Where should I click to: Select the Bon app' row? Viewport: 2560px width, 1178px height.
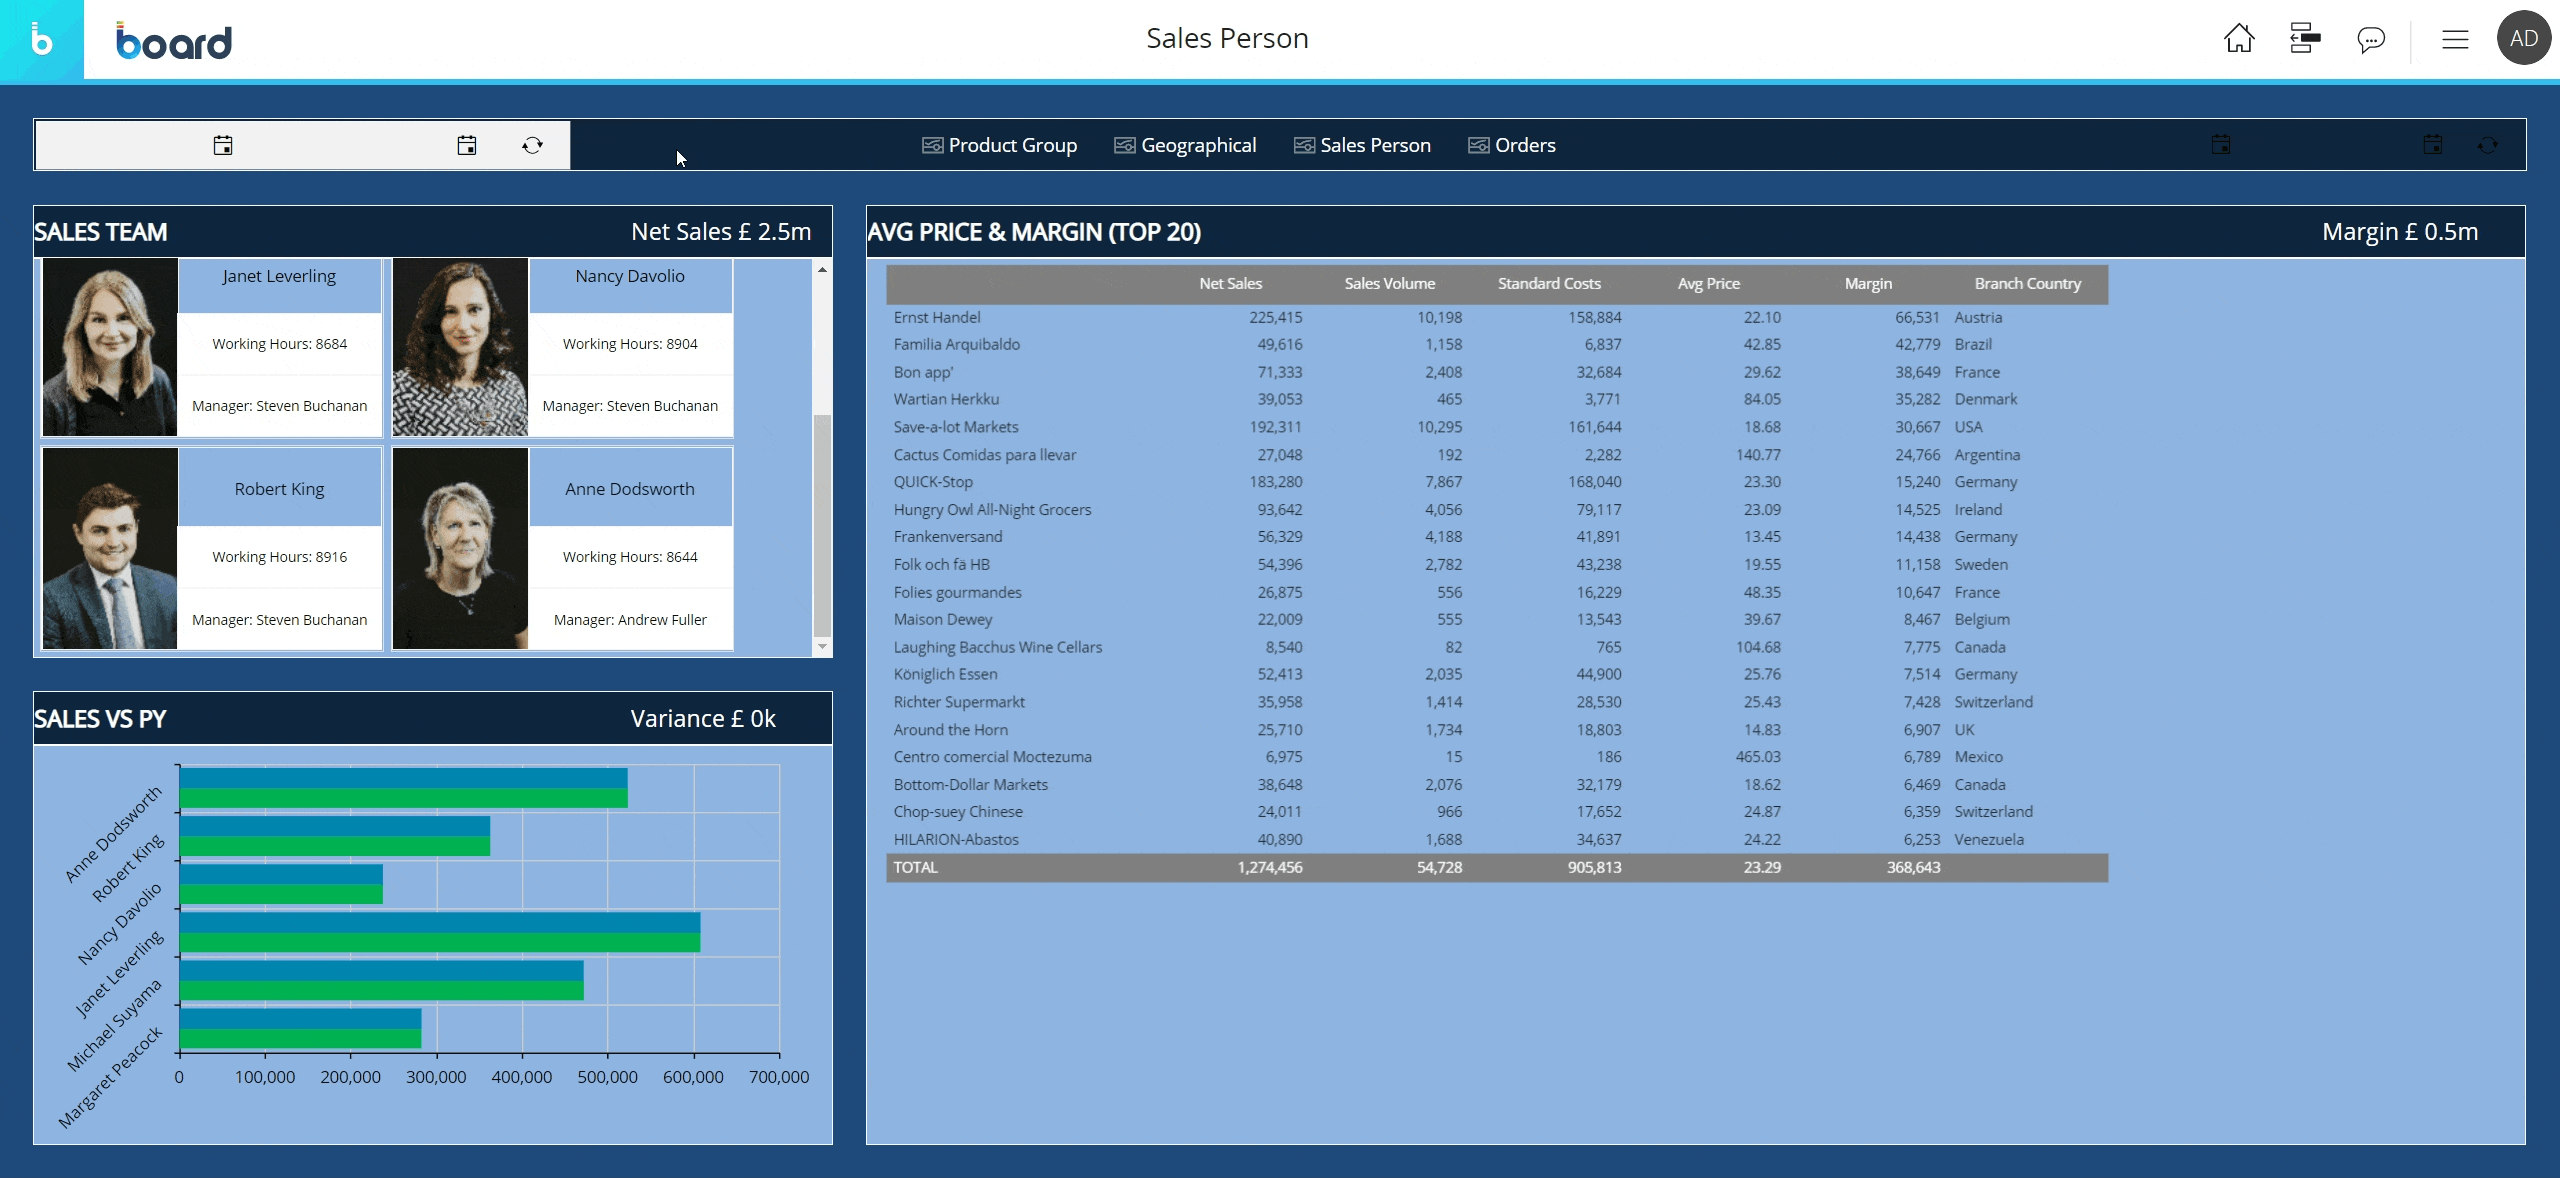coord(1497,372)
